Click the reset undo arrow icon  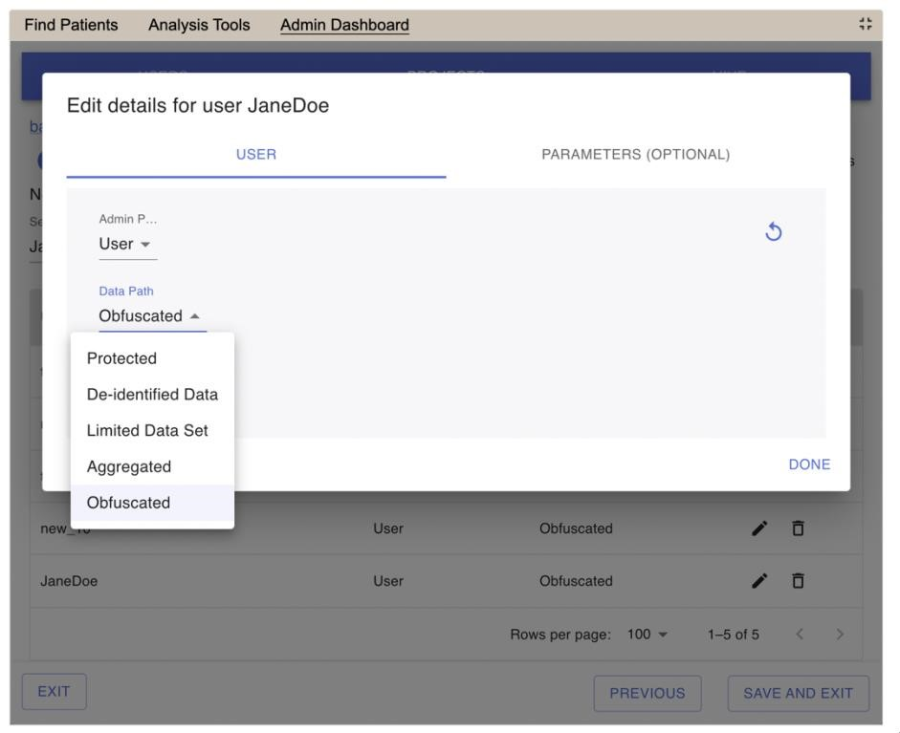point(772,232)
